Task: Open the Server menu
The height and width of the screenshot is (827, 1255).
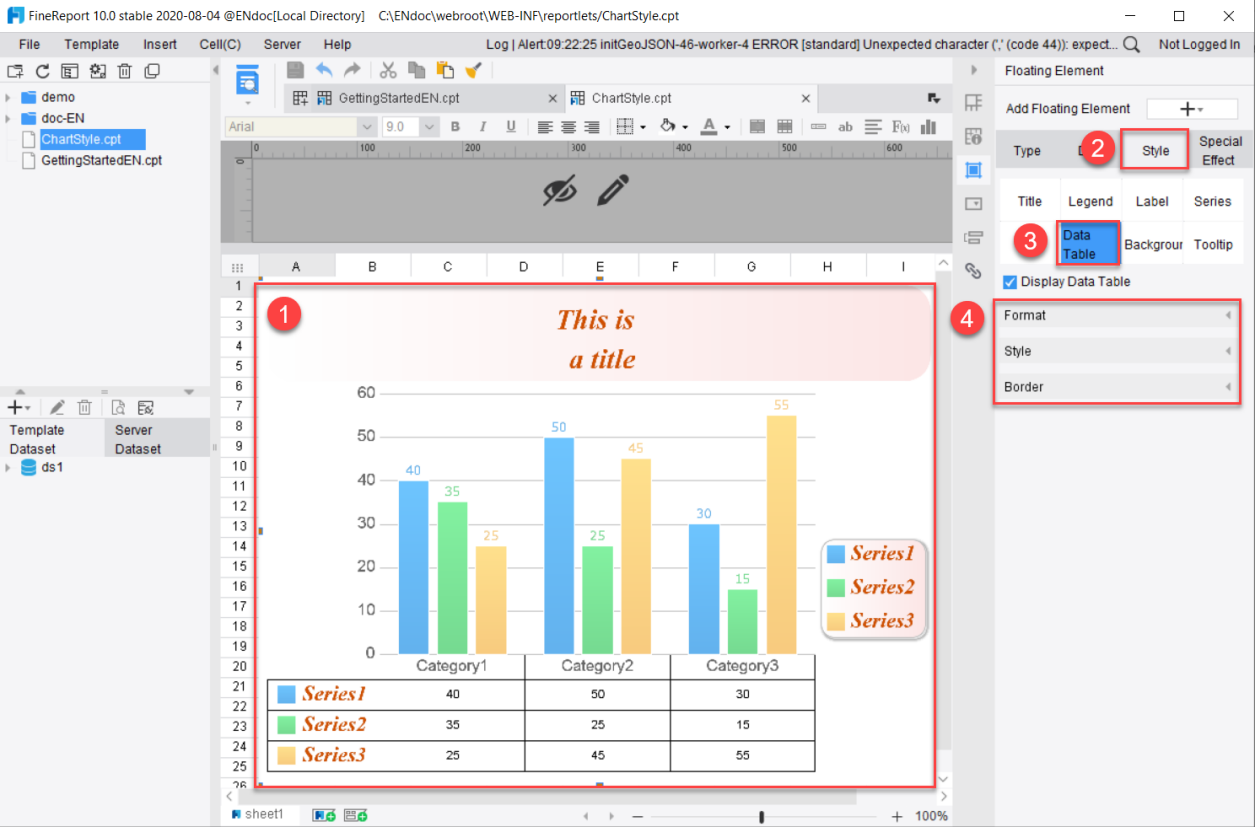Action: (282, 44)
